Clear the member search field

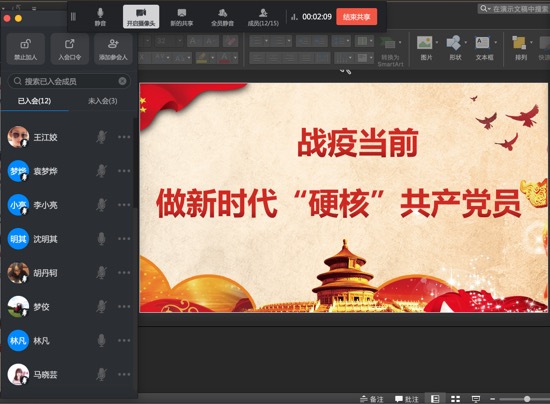click(122, 81)
